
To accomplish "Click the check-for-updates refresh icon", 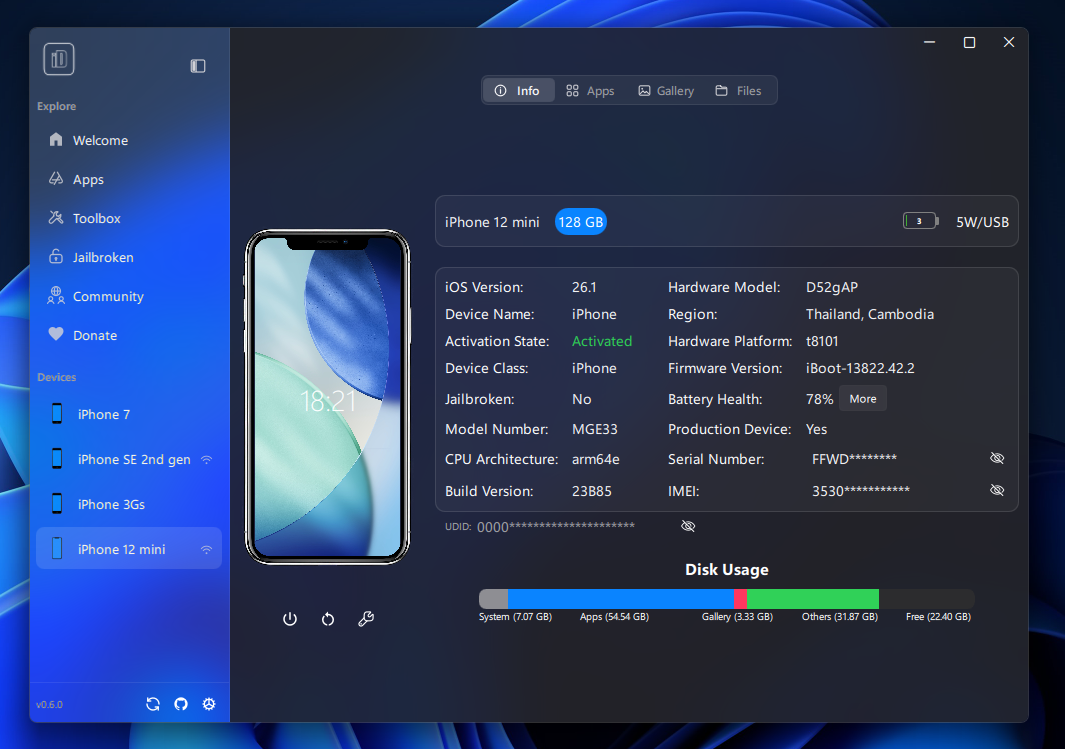I will pos(153,704).
